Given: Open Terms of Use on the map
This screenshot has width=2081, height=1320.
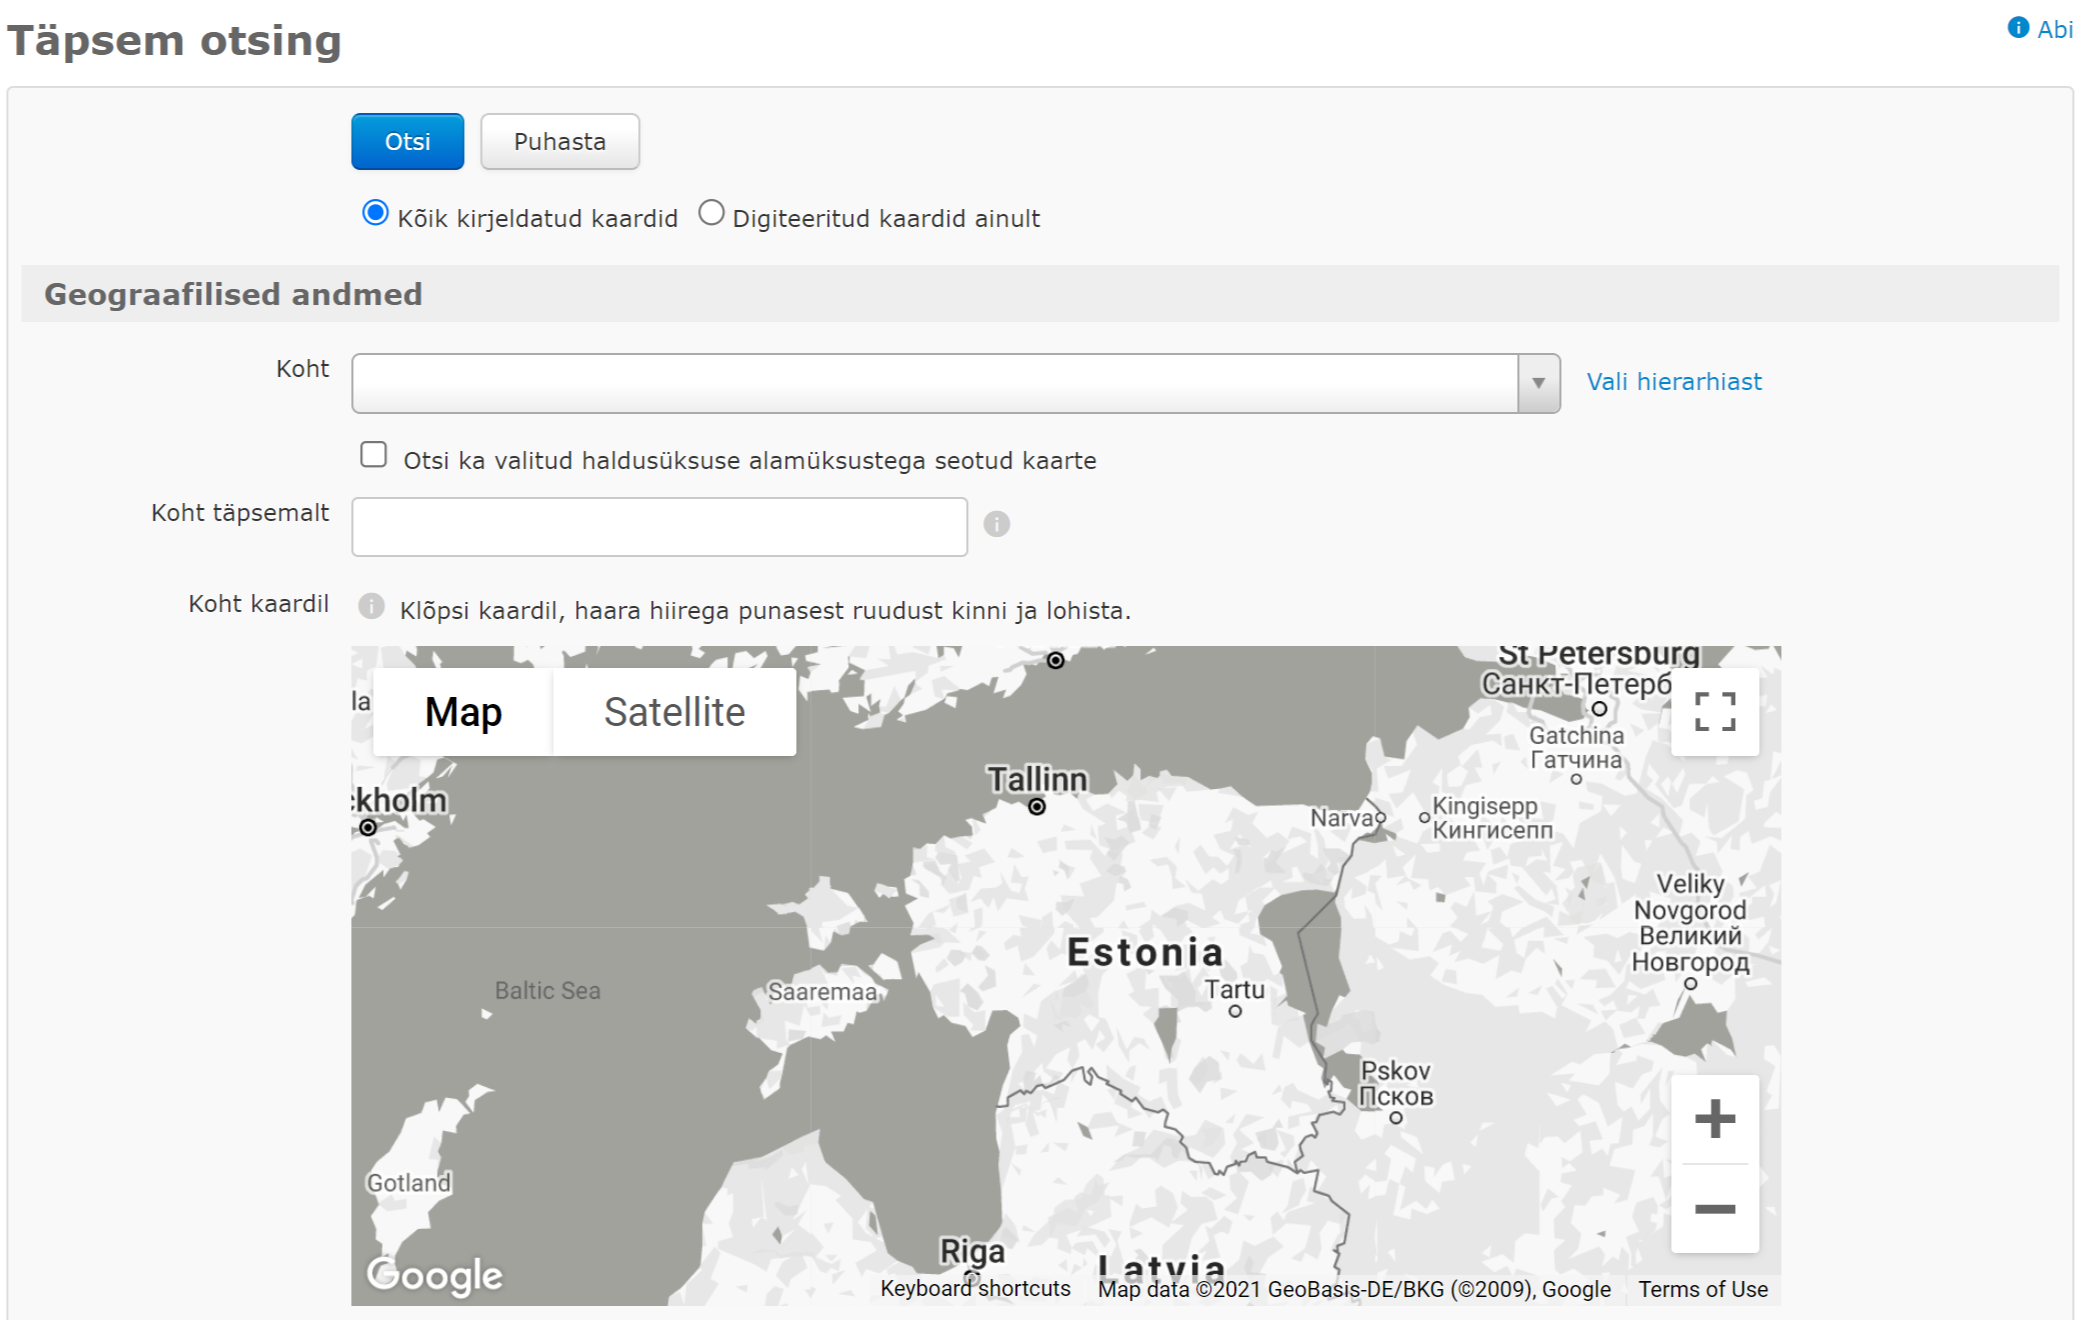Looking at the screenshot, I should coord(1702,1289).
